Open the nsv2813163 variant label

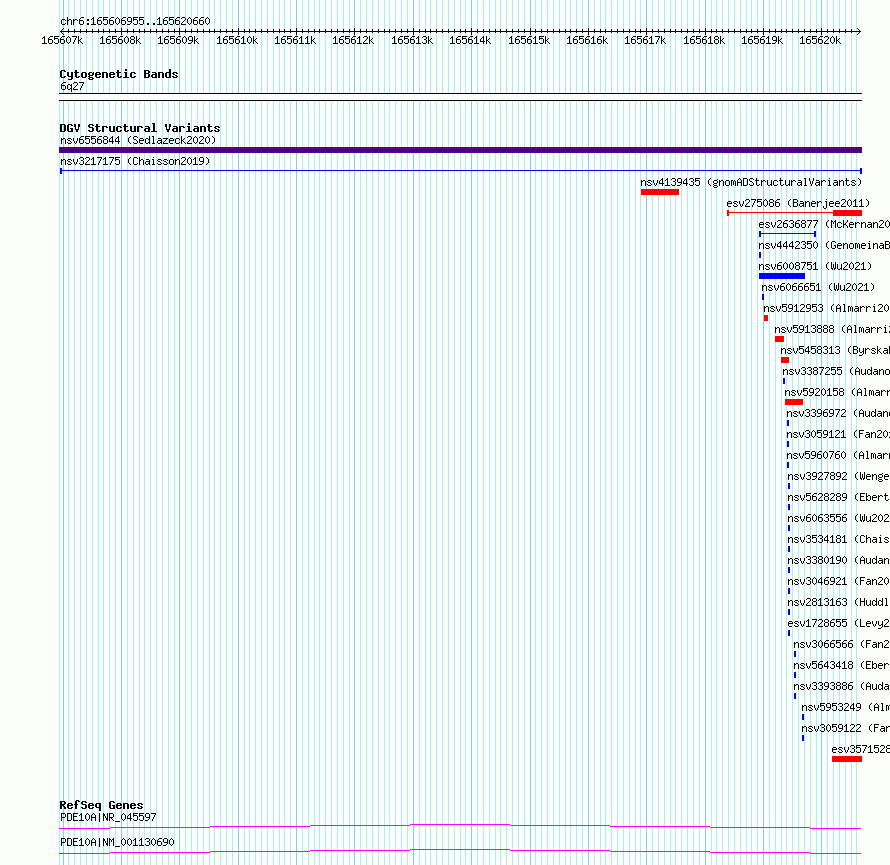pos(838,602)
